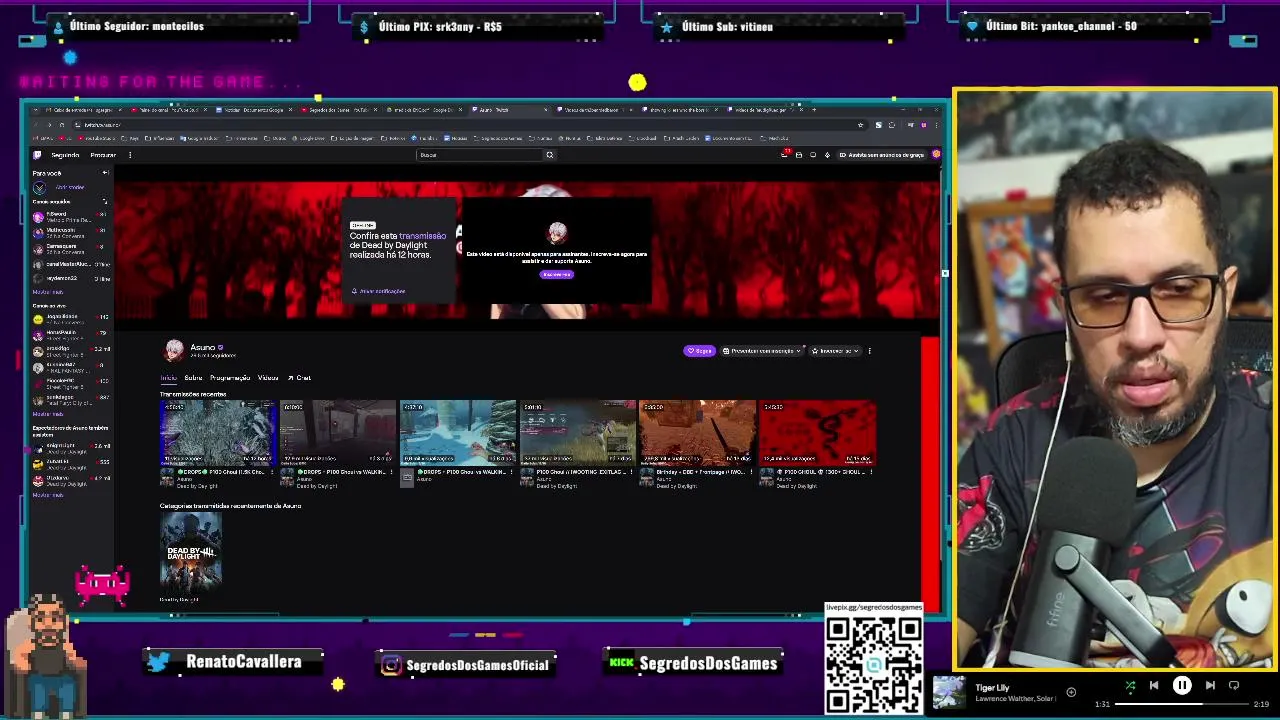Click the transmissão link in the offline card
Screen dimensions: 1280x720
422,236
